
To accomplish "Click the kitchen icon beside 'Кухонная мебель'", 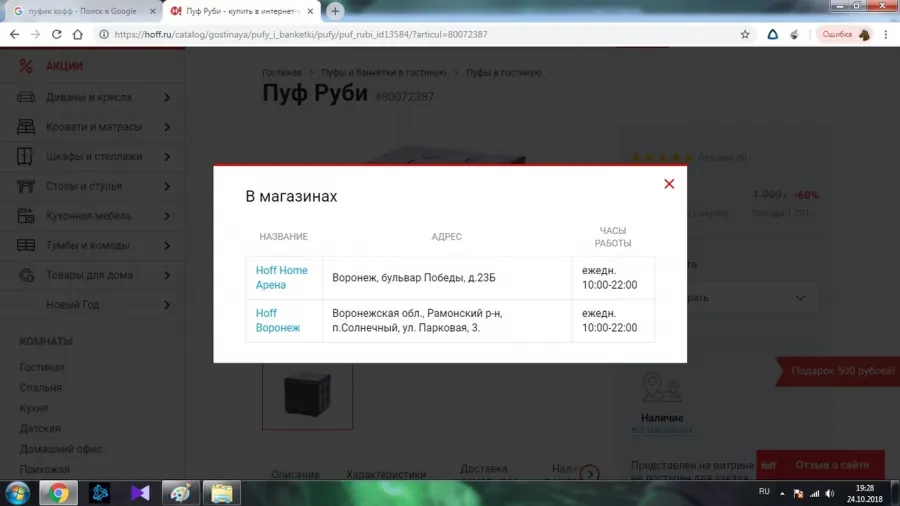I will click(26, 216).
